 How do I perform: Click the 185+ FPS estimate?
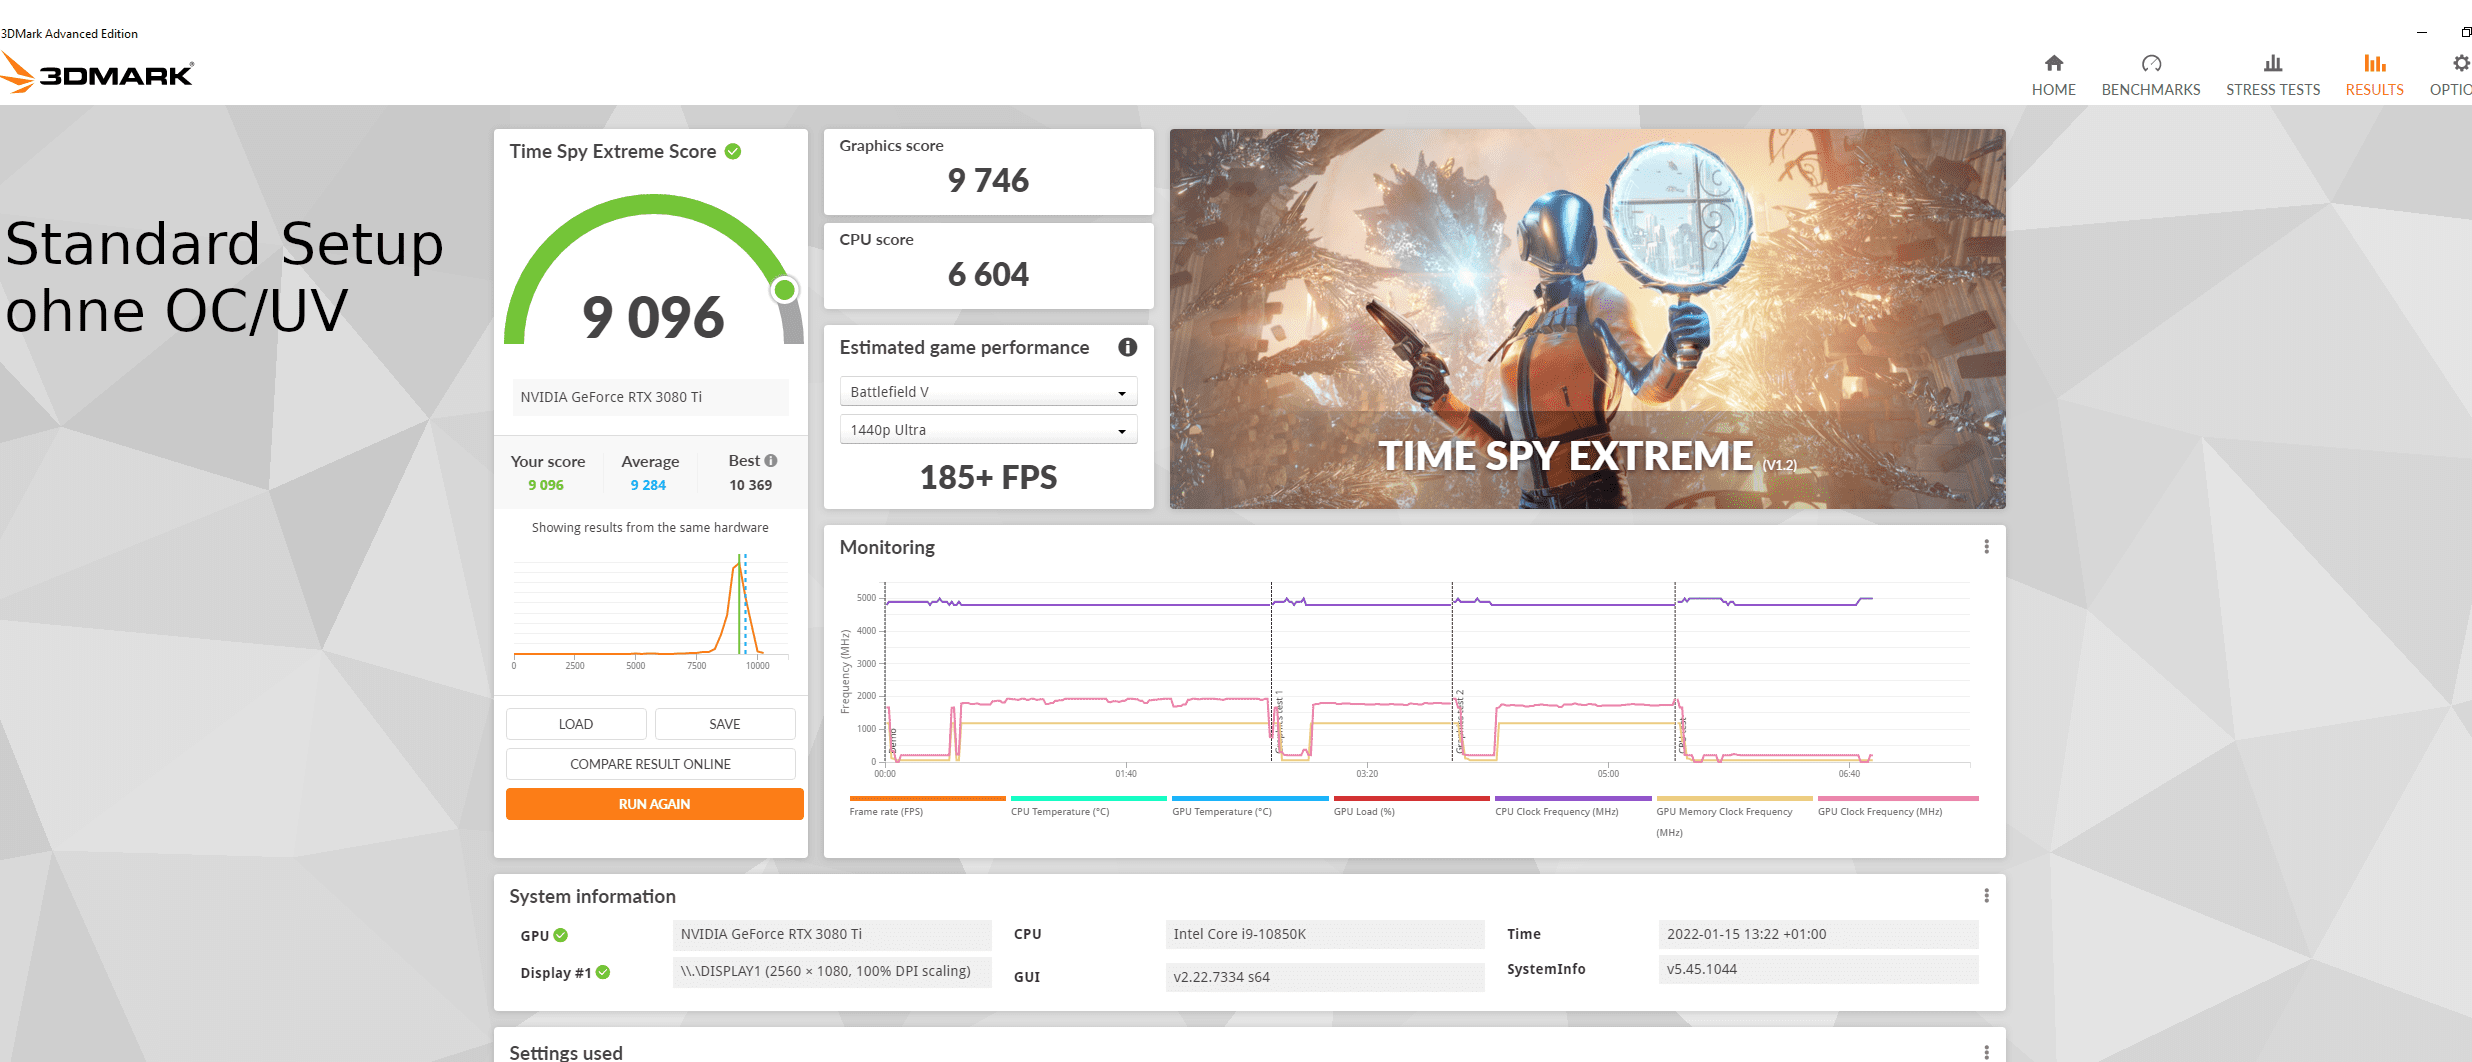(988, 477)
